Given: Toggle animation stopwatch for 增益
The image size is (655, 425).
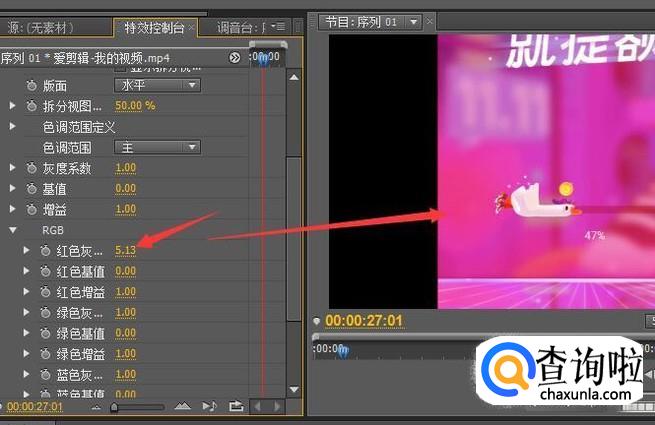Looking at the screenshot, I should point(32,209).
